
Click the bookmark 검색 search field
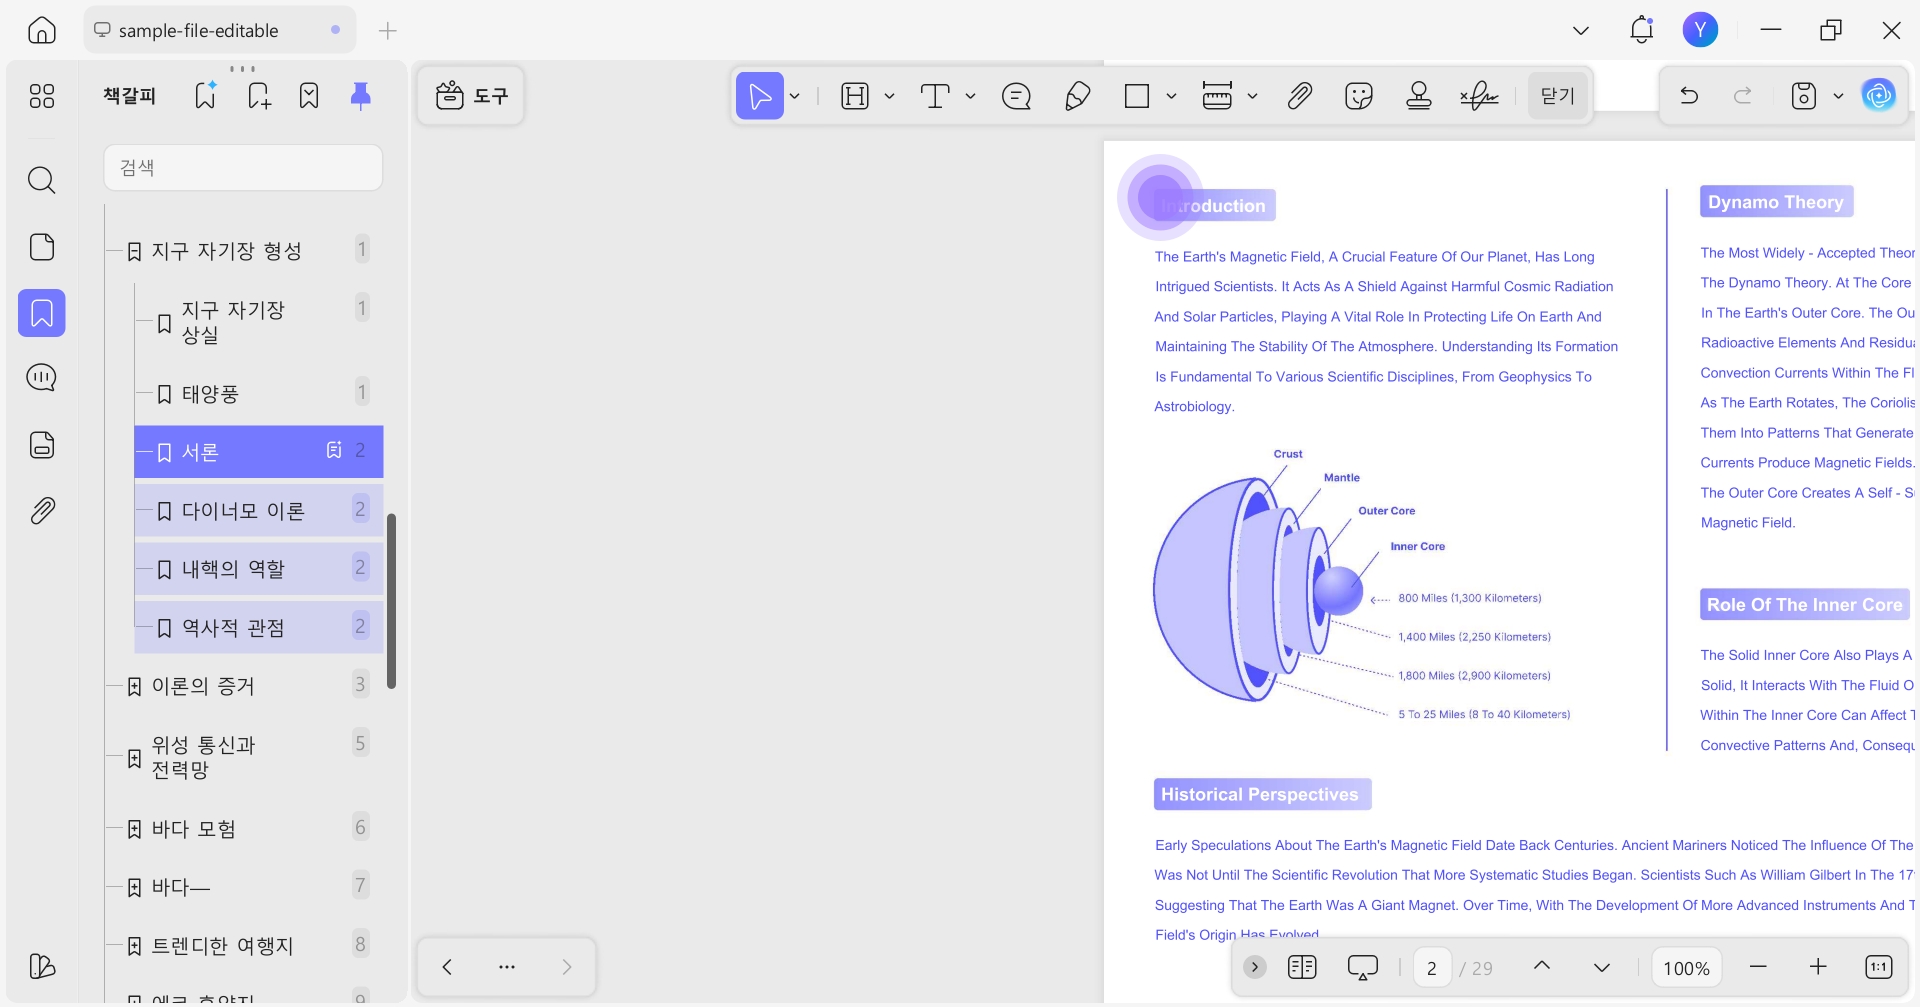click(x=243, y=167)
